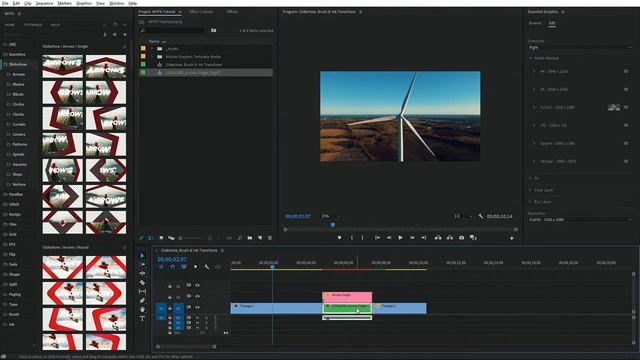Screen dimensions: 640x360
Task: Switch Project panel to Icon View
Action: coord(161,238)
